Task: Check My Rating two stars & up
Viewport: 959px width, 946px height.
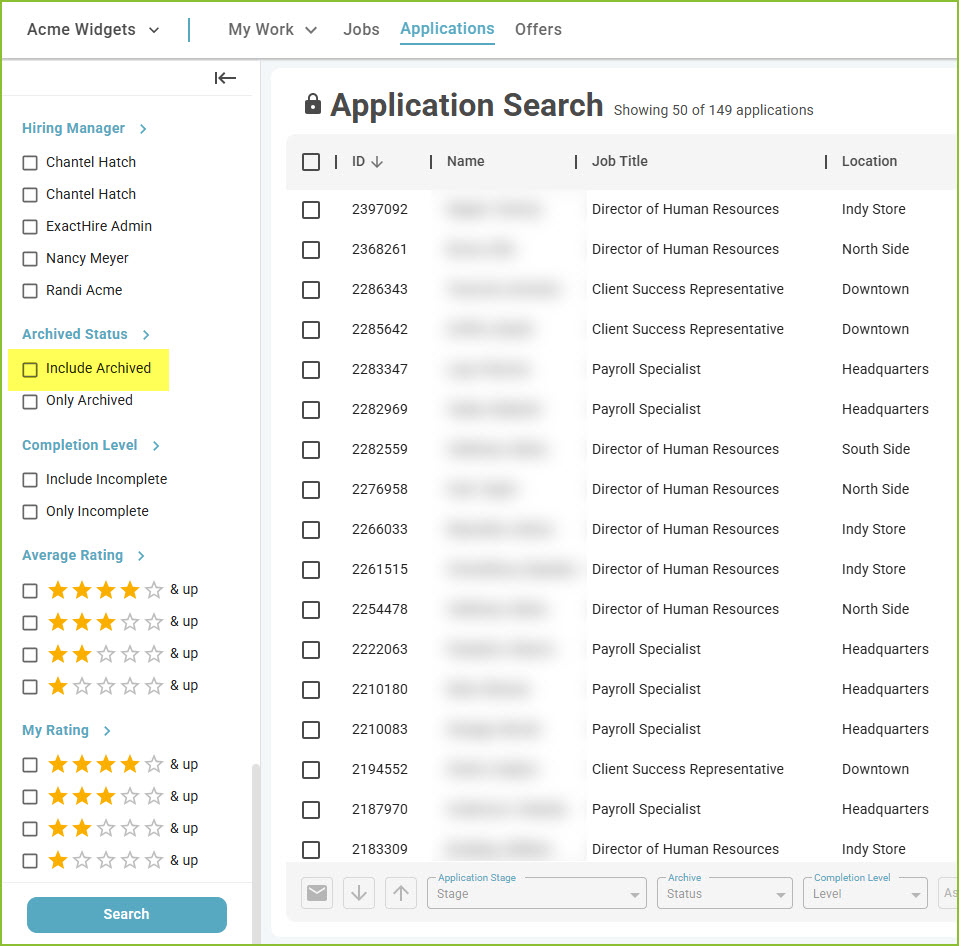Action: [x=30, y=829]
